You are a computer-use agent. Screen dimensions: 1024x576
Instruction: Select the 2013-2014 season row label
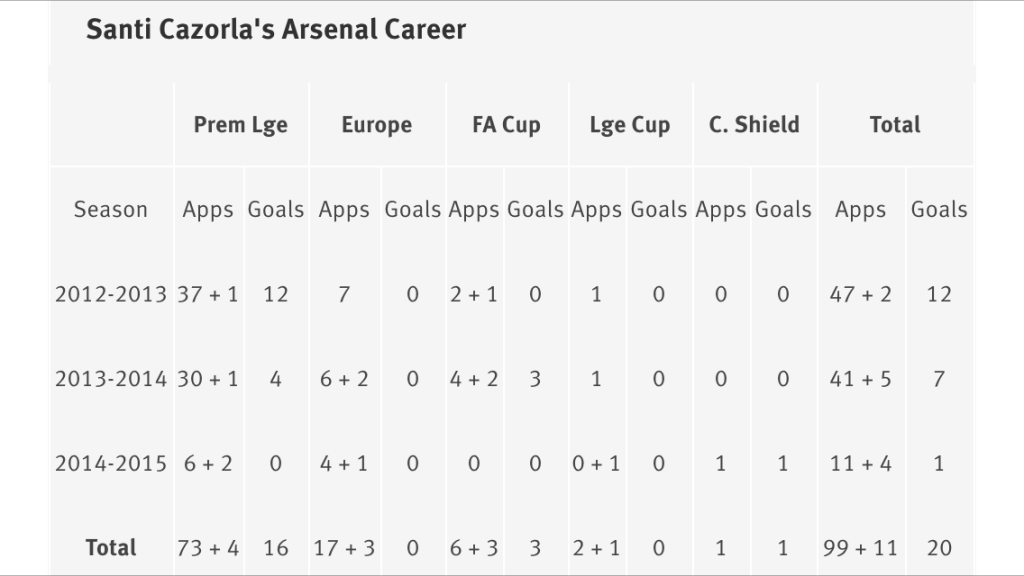click(110, 379)
